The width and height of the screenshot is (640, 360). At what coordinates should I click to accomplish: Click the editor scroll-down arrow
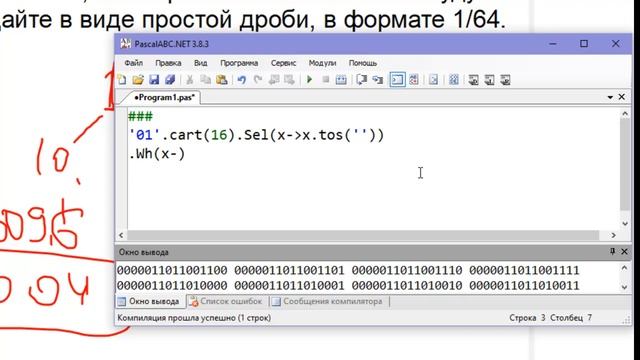625,224
